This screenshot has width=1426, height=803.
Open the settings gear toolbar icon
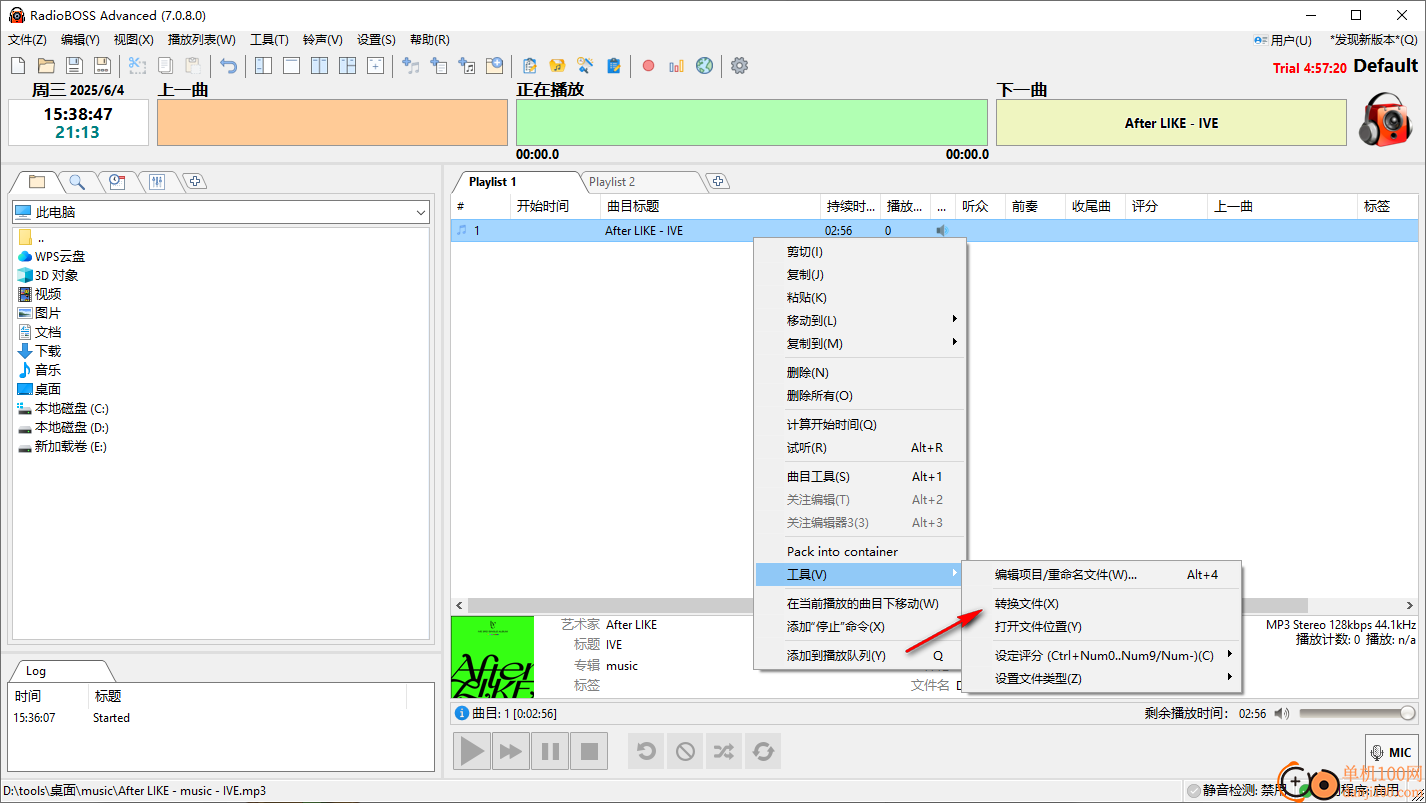739,66
